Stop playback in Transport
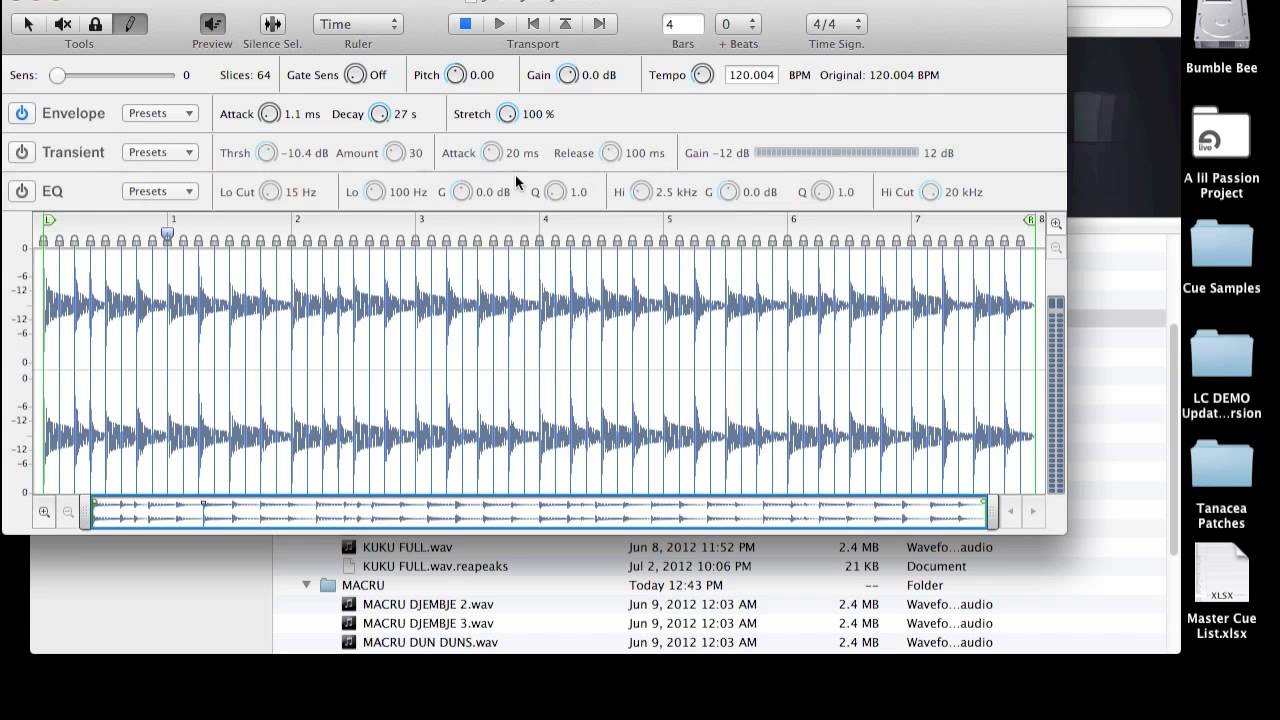Image resolution: width=1280 pixels, height=720 pixels. coord(465,24)
